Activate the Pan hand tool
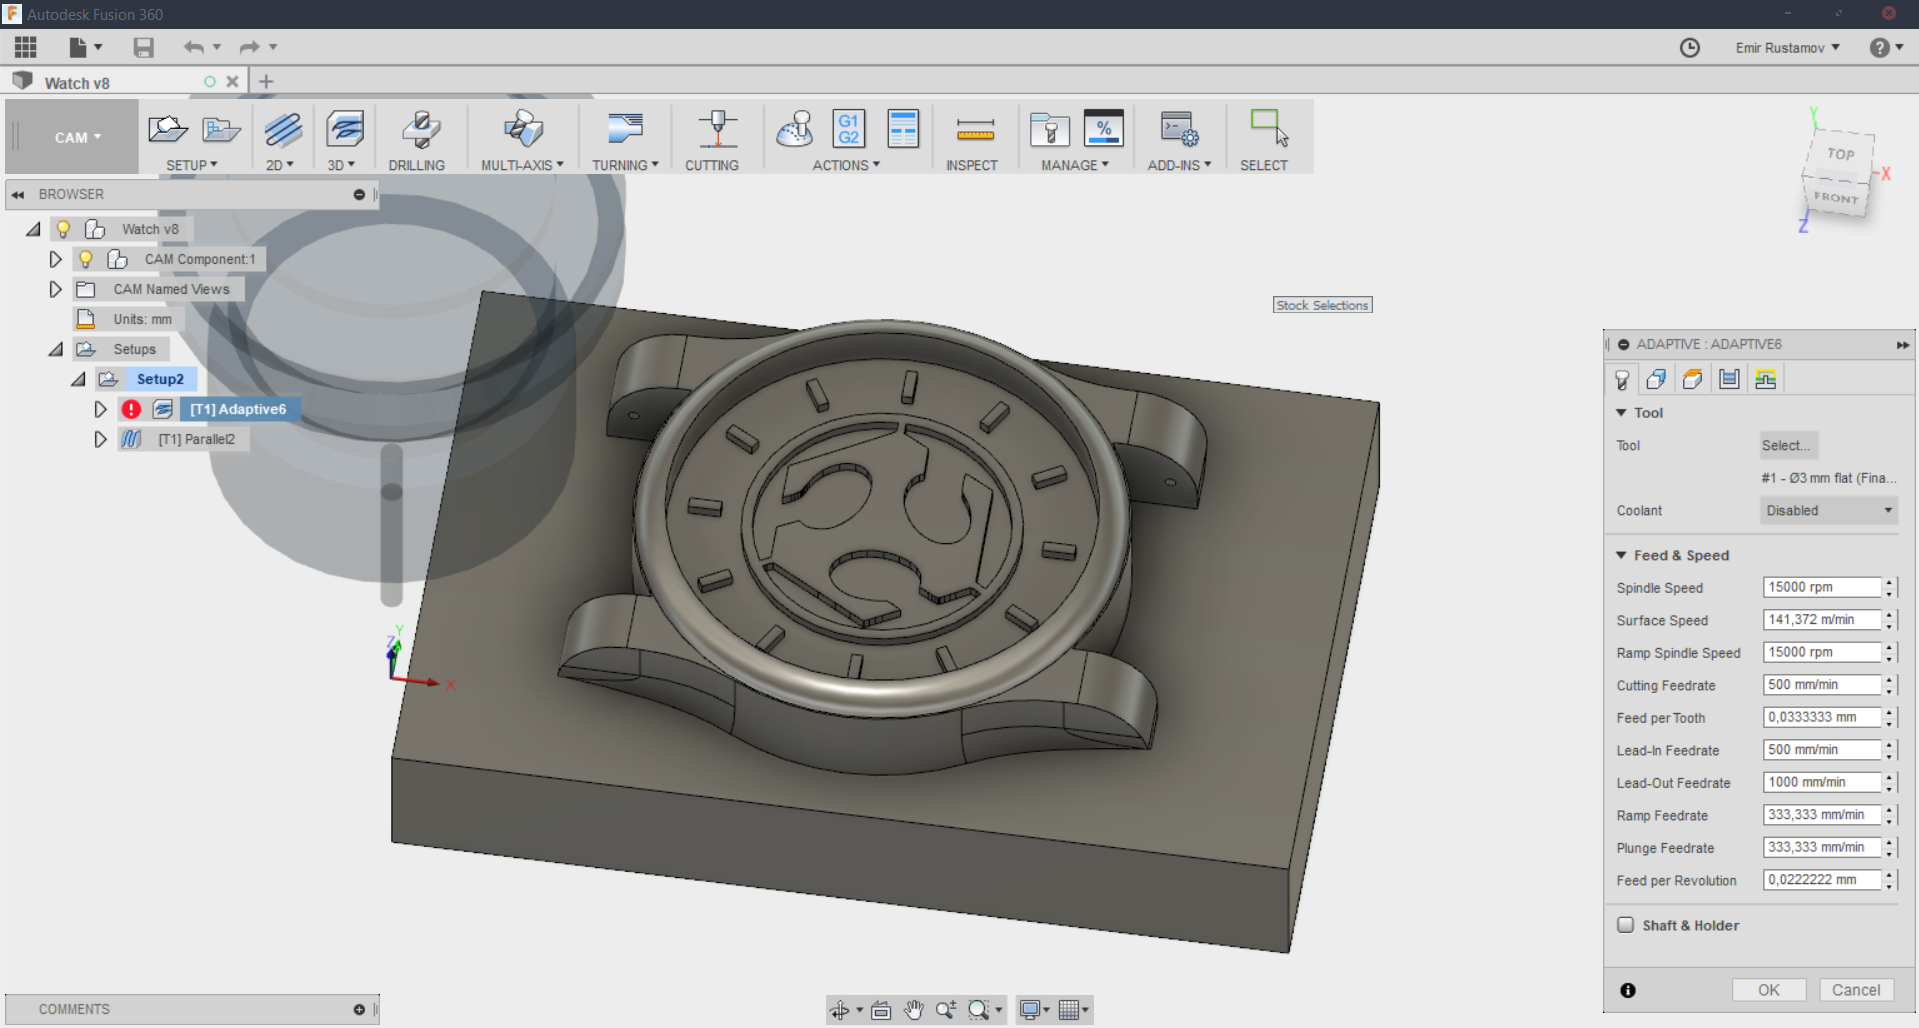The height and width of the screenshot is (1028, 1919). point(913,1010)
